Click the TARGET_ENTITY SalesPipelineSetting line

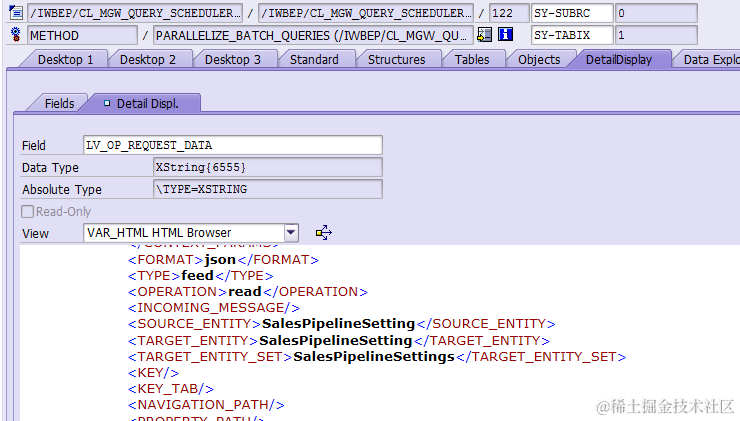point(339,340)
